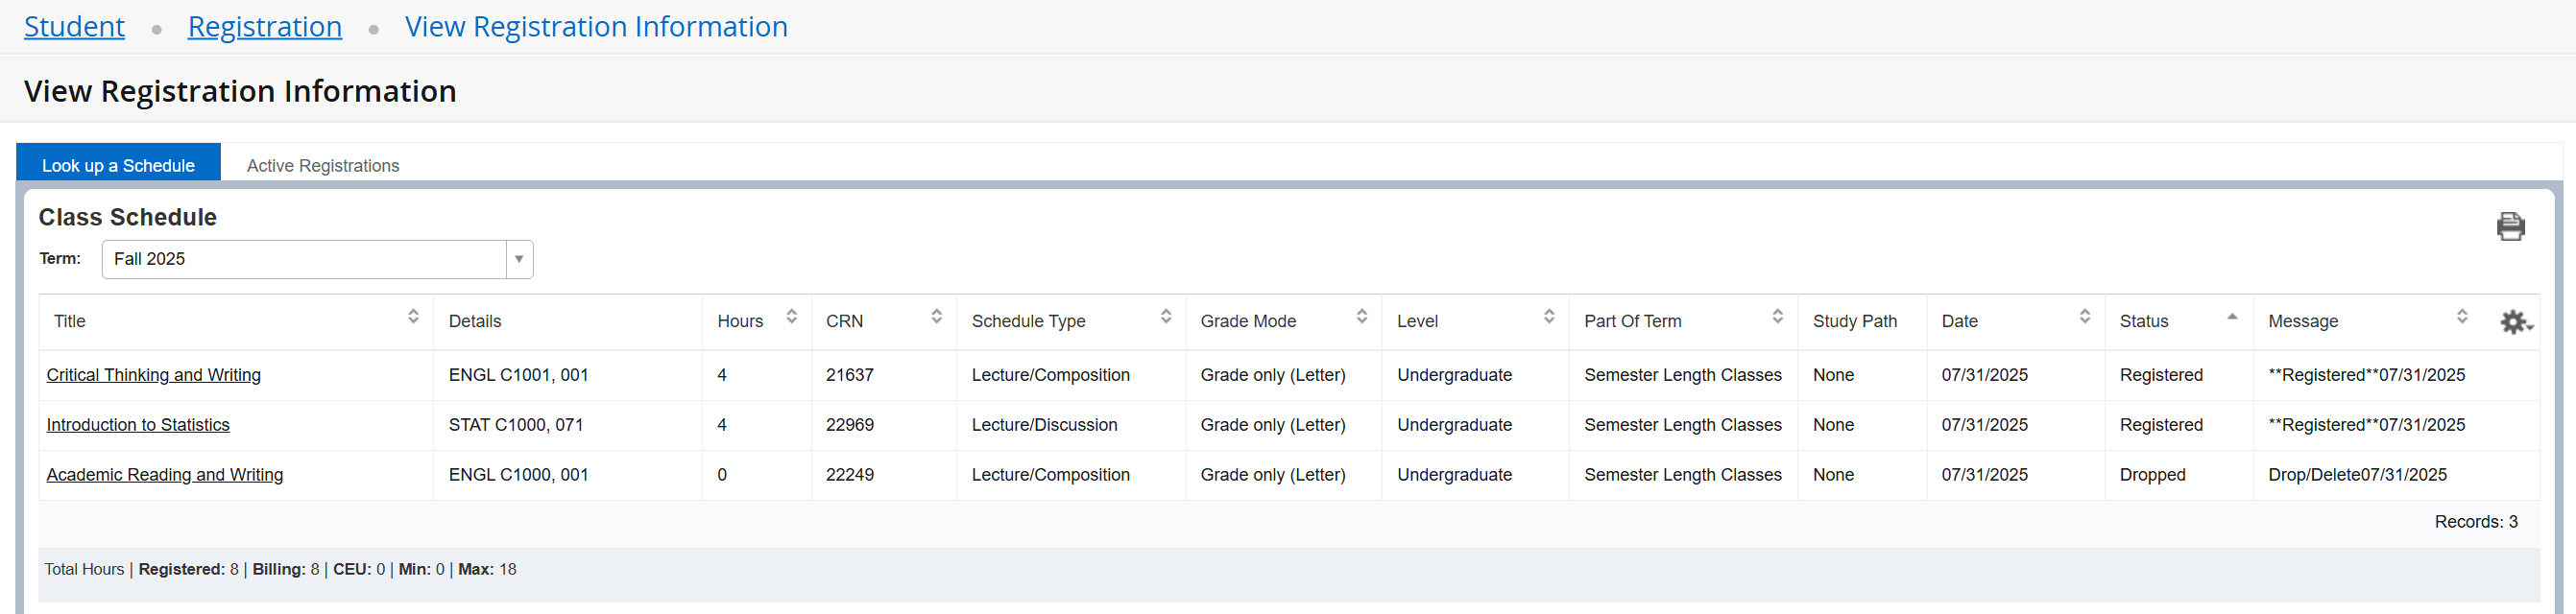The image size is (2576, 614).
Task: Go to Student breadcrumb link
Action: [x=74, y=27]
